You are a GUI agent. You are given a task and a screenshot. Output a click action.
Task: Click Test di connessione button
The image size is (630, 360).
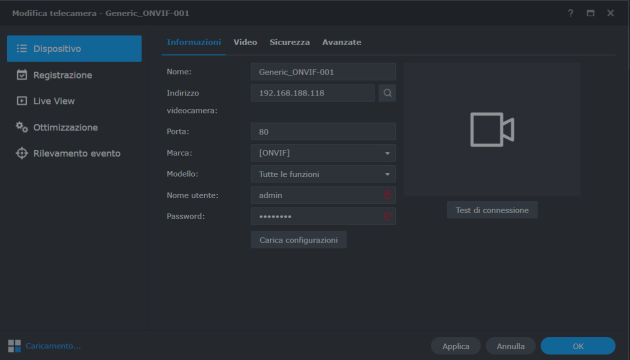pos(492,210)
